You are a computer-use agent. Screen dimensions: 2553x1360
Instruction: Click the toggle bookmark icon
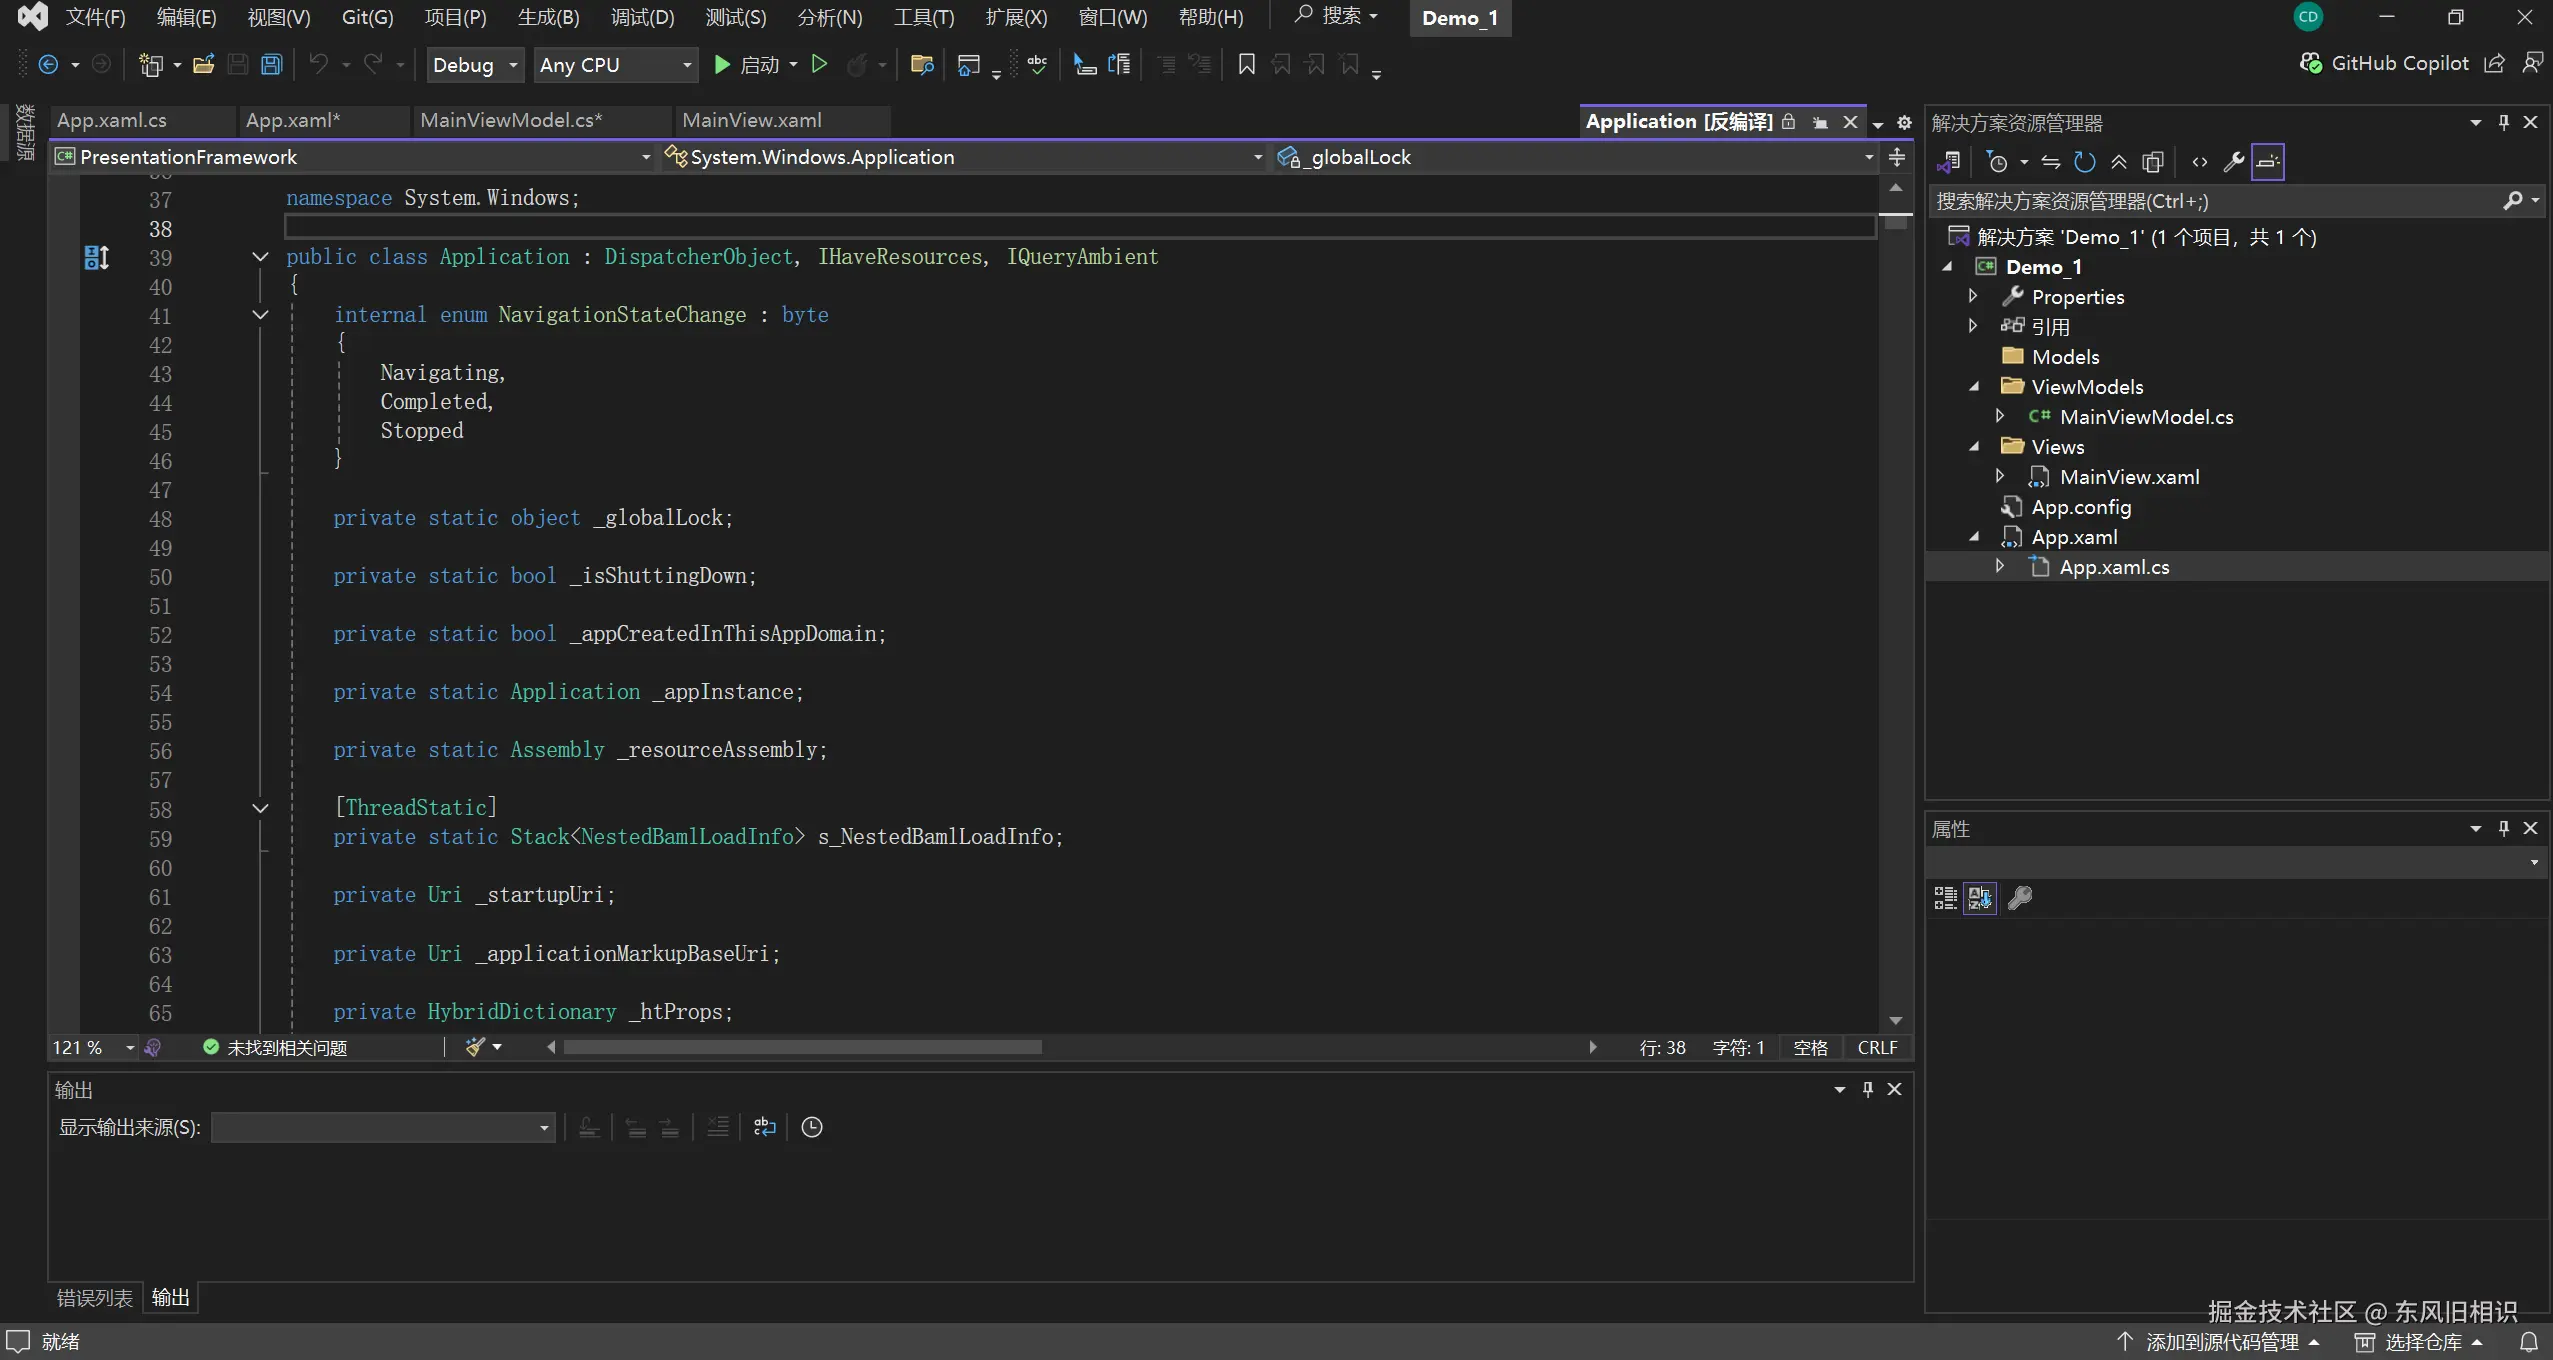(x=1246, y=65)
